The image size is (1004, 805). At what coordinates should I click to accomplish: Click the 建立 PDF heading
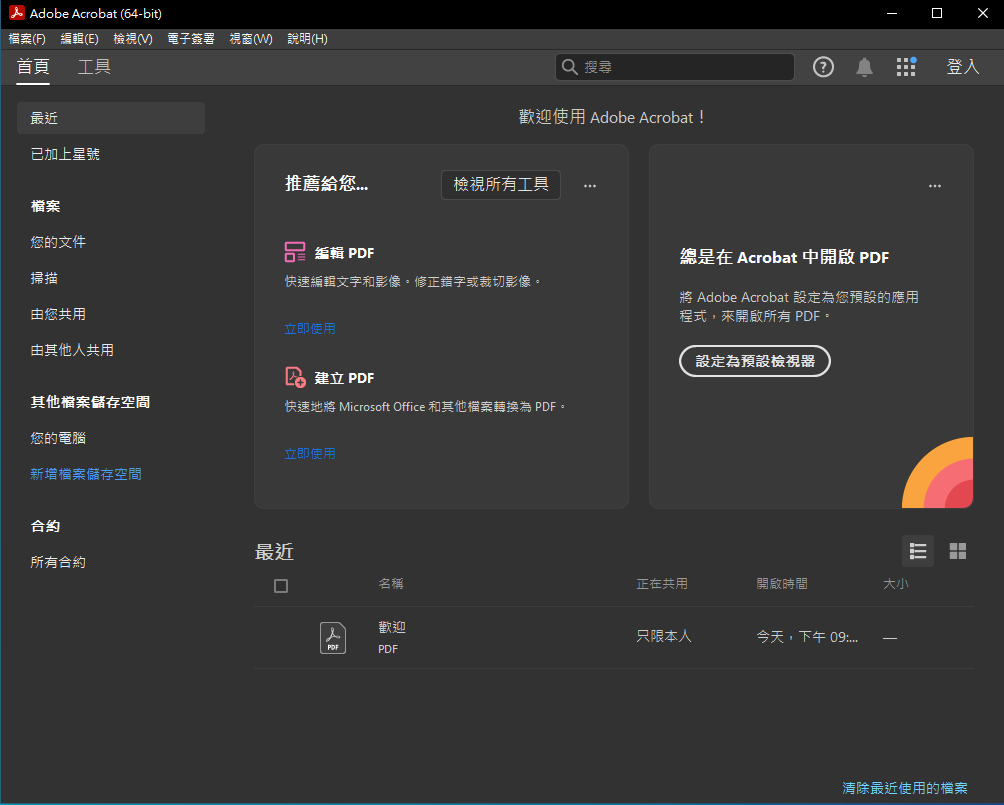pos(344,378)
